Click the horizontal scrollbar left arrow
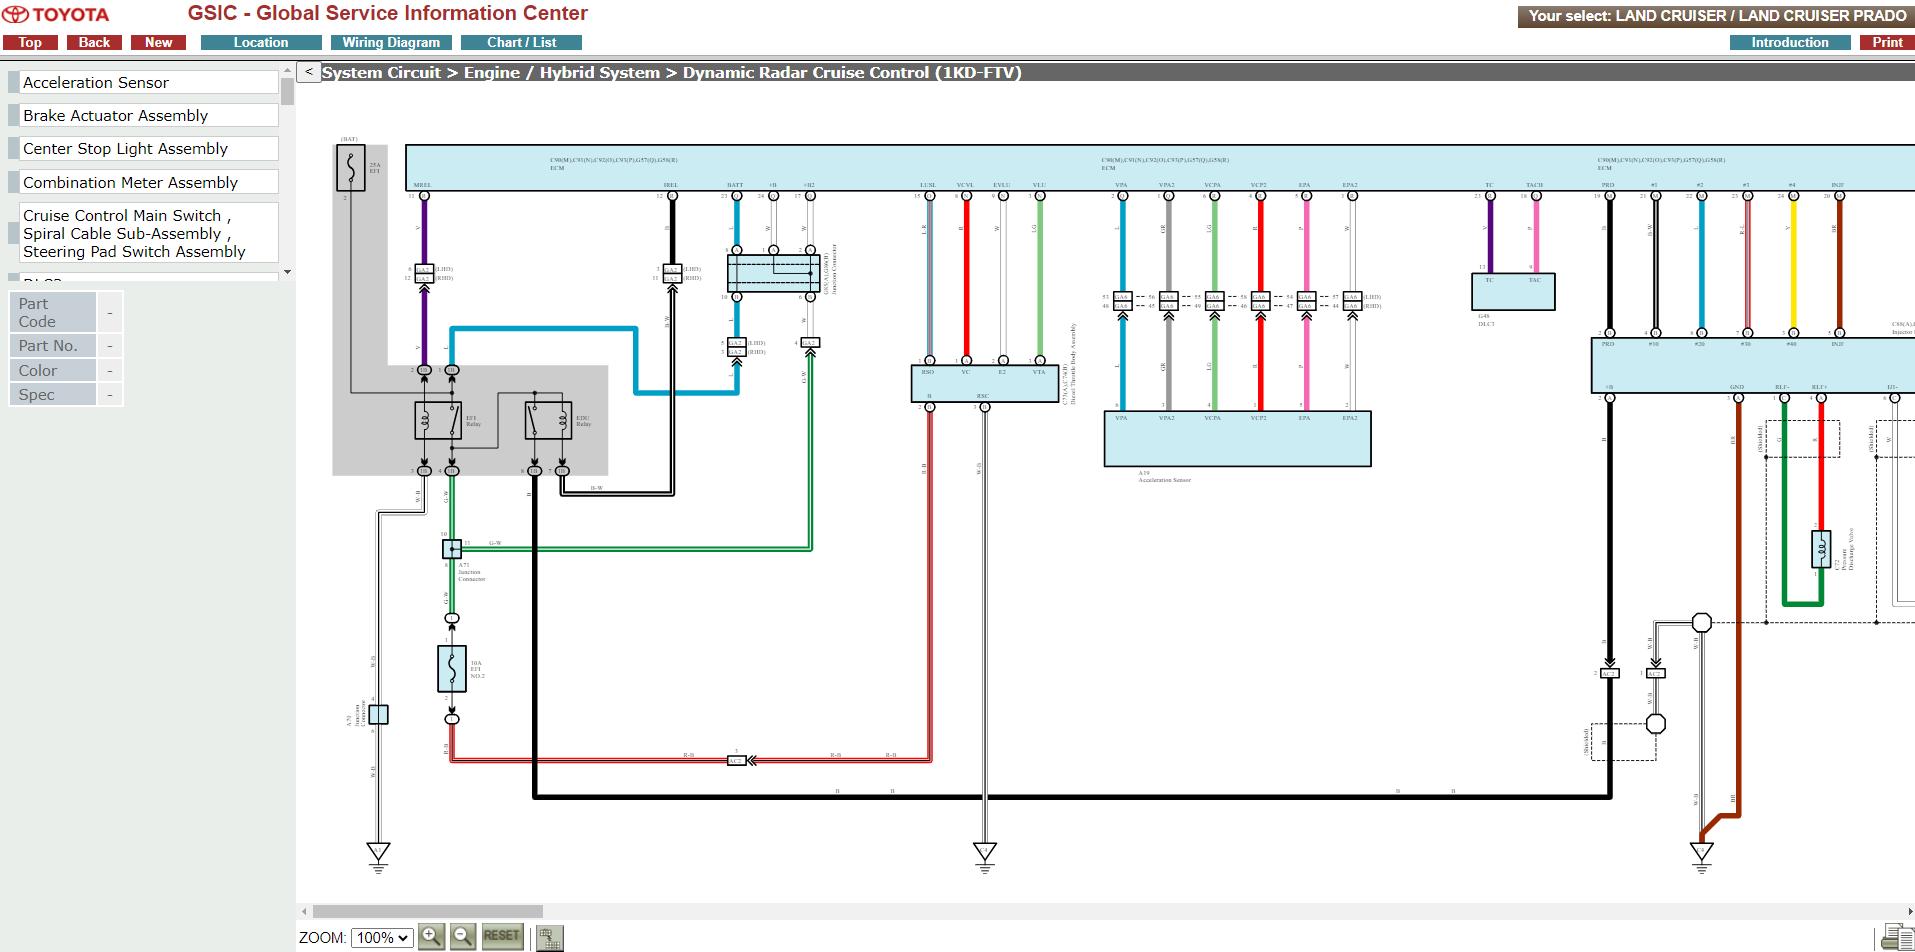 point(304,912)
